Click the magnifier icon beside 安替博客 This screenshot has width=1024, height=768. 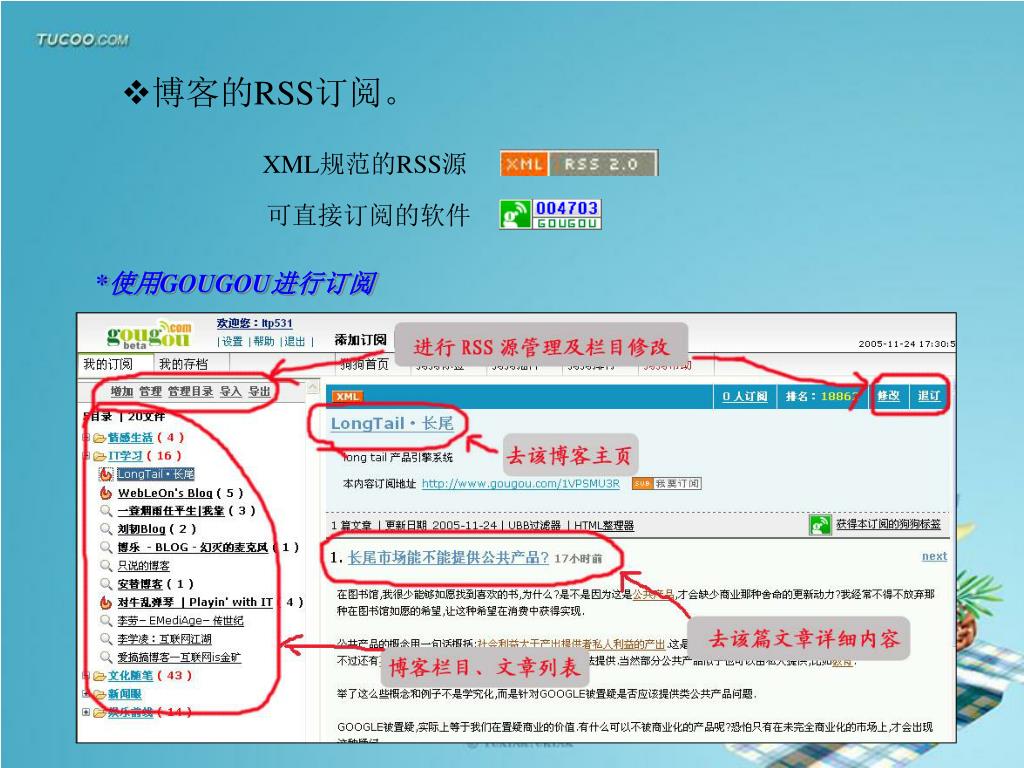coord(106,584)
